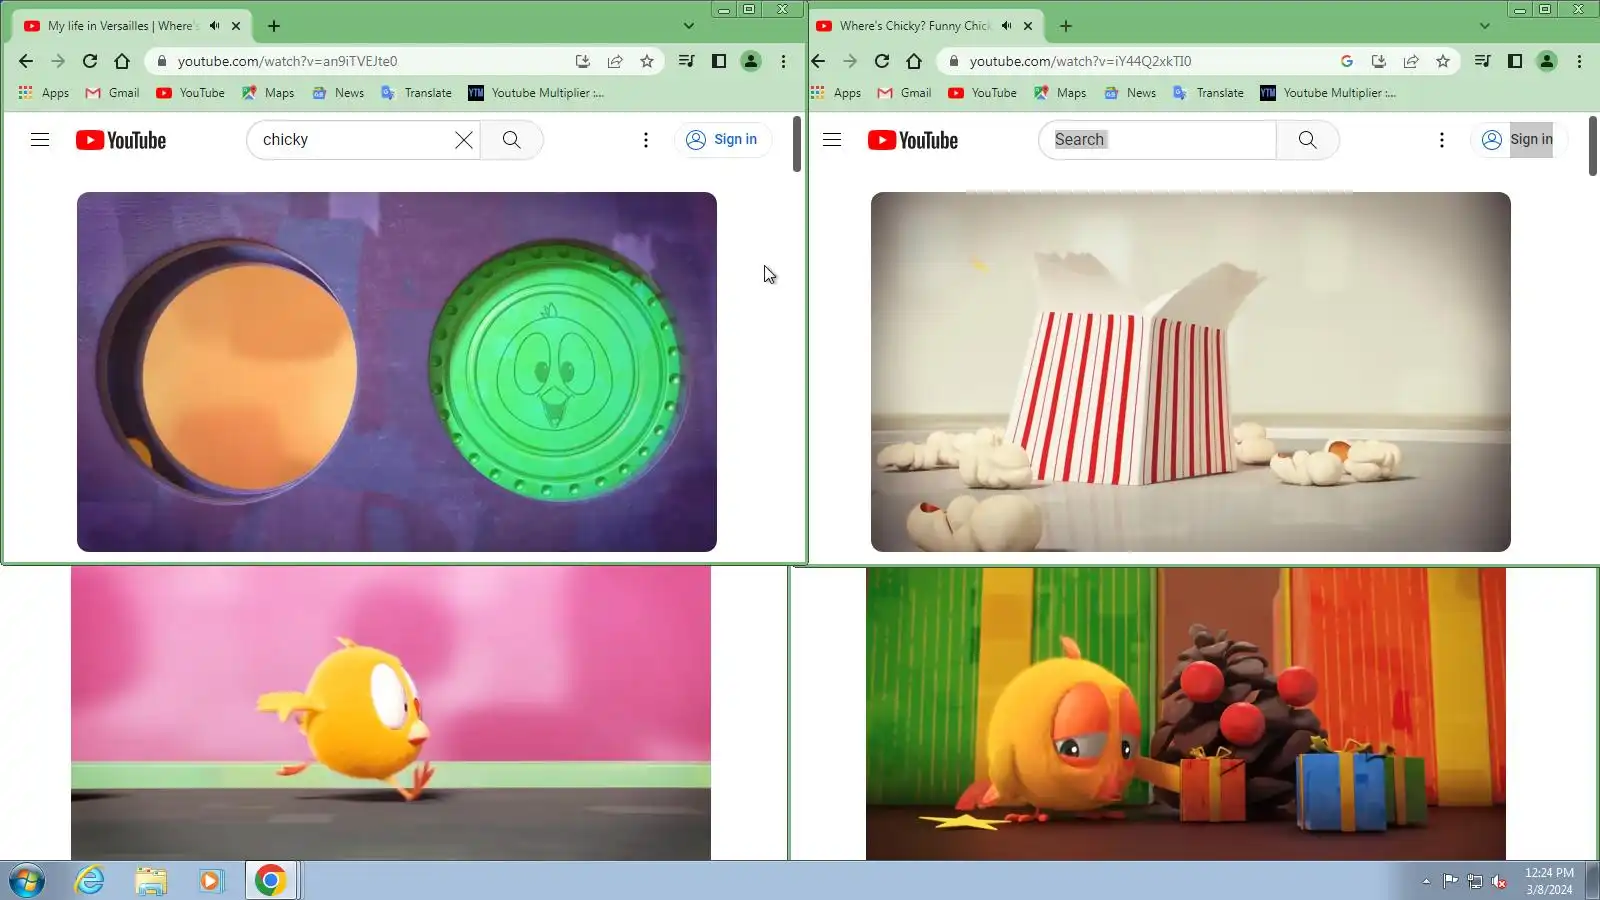The image size is (1600, 900).
Task: Share the iY44Q2xkTI0 page
Action: coord(1411,61)
